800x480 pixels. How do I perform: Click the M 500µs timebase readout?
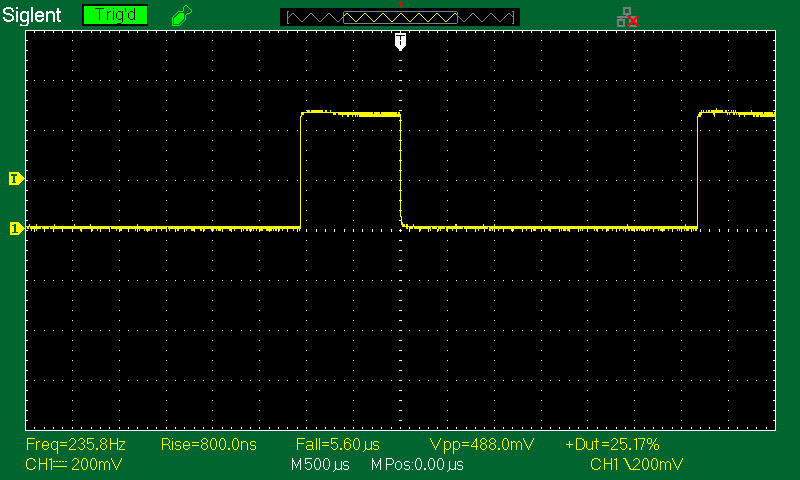pyautogui.click(x=320, y=465)
